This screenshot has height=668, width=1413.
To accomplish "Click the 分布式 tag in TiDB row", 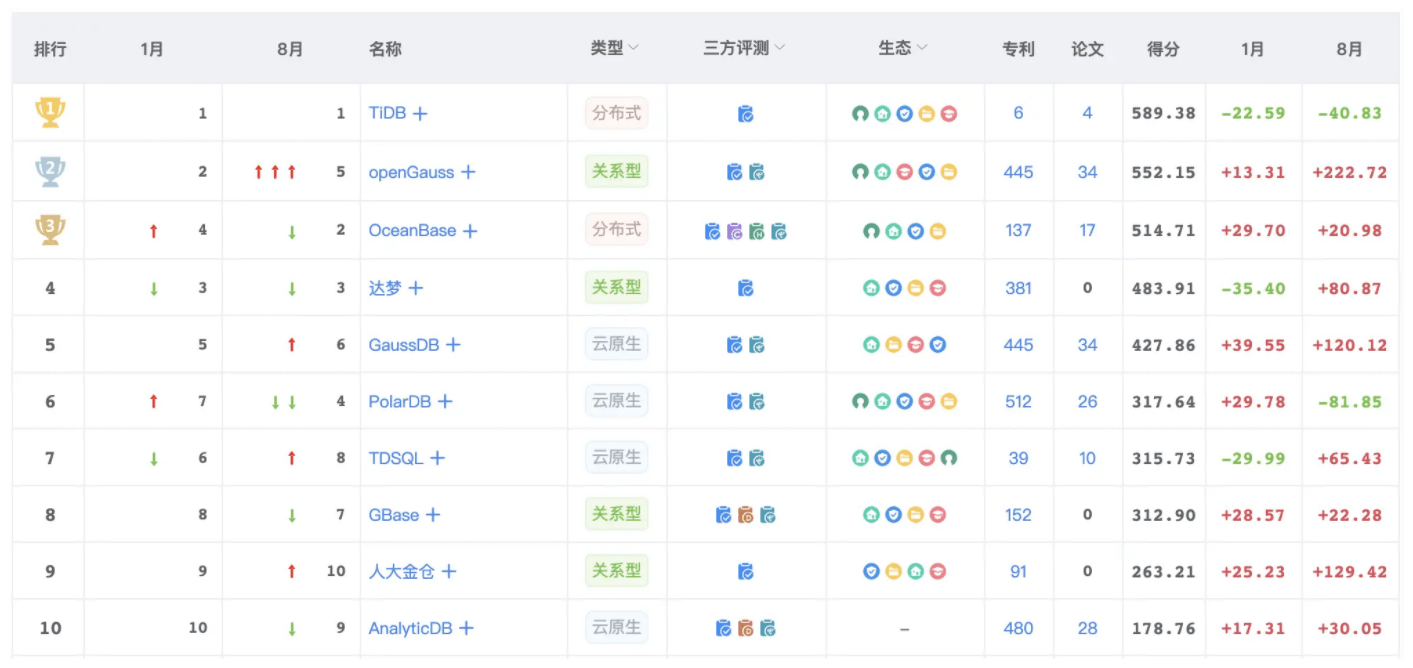I will [616, 113].
